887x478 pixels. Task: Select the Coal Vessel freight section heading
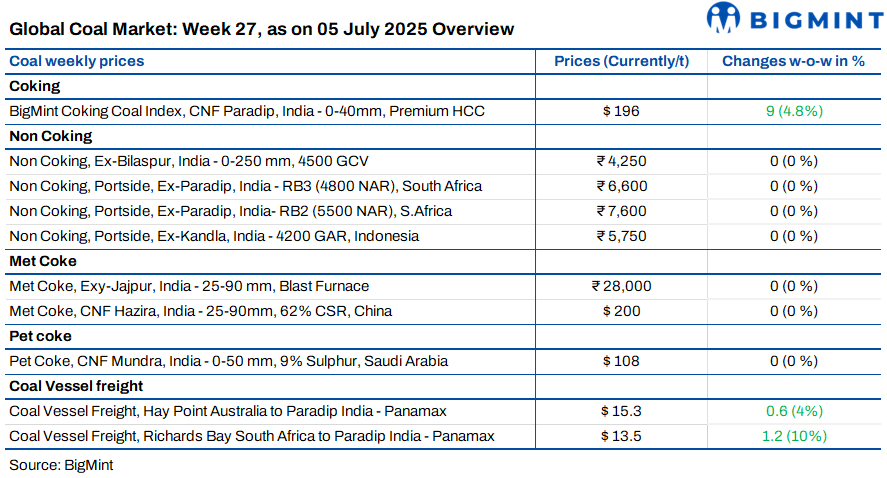pyautogui.click(x=76, y=386)
